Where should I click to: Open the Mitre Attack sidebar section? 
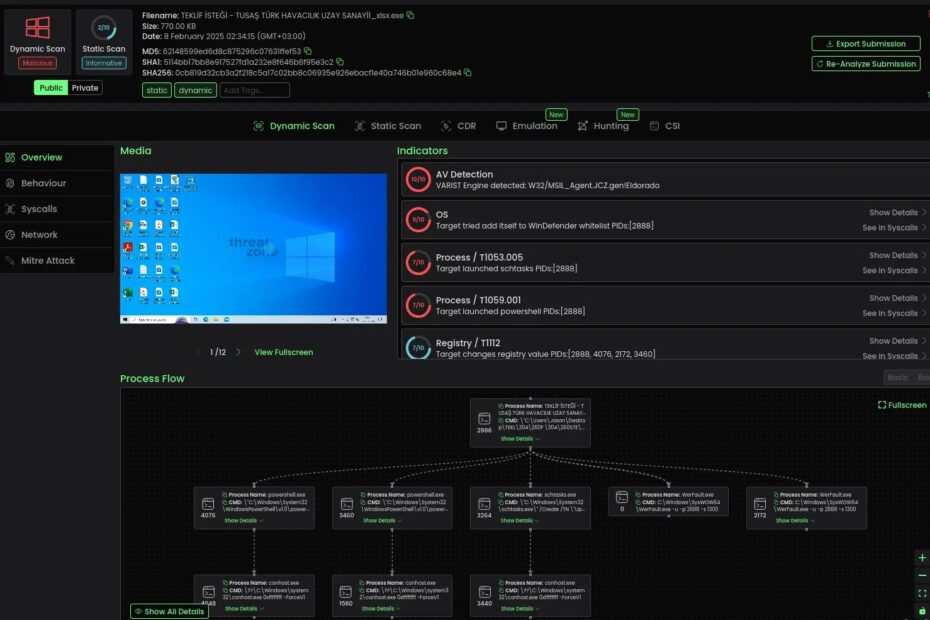[48, 261]
